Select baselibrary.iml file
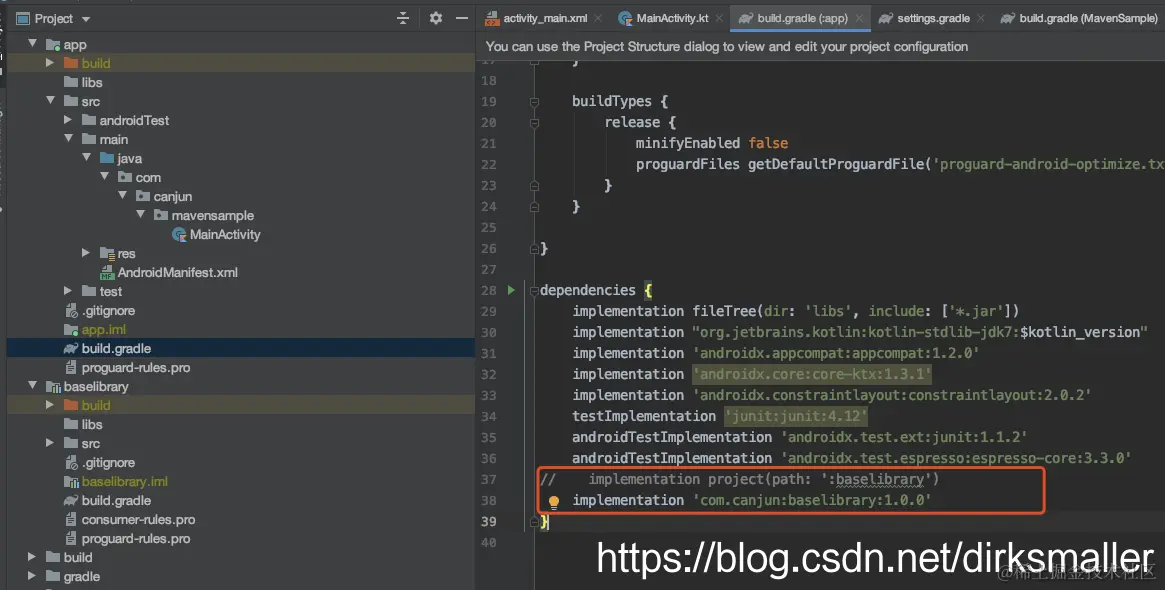The height and width of the screenshot is (590, 1165). tap(125, 482)
